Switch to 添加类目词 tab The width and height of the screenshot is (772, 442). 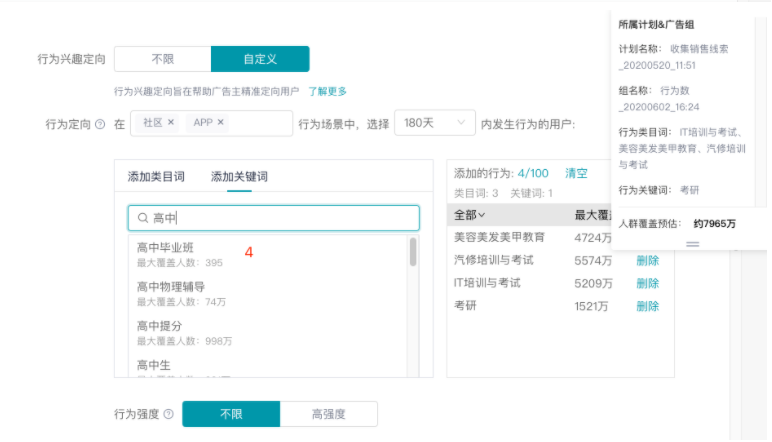[156, 176]
